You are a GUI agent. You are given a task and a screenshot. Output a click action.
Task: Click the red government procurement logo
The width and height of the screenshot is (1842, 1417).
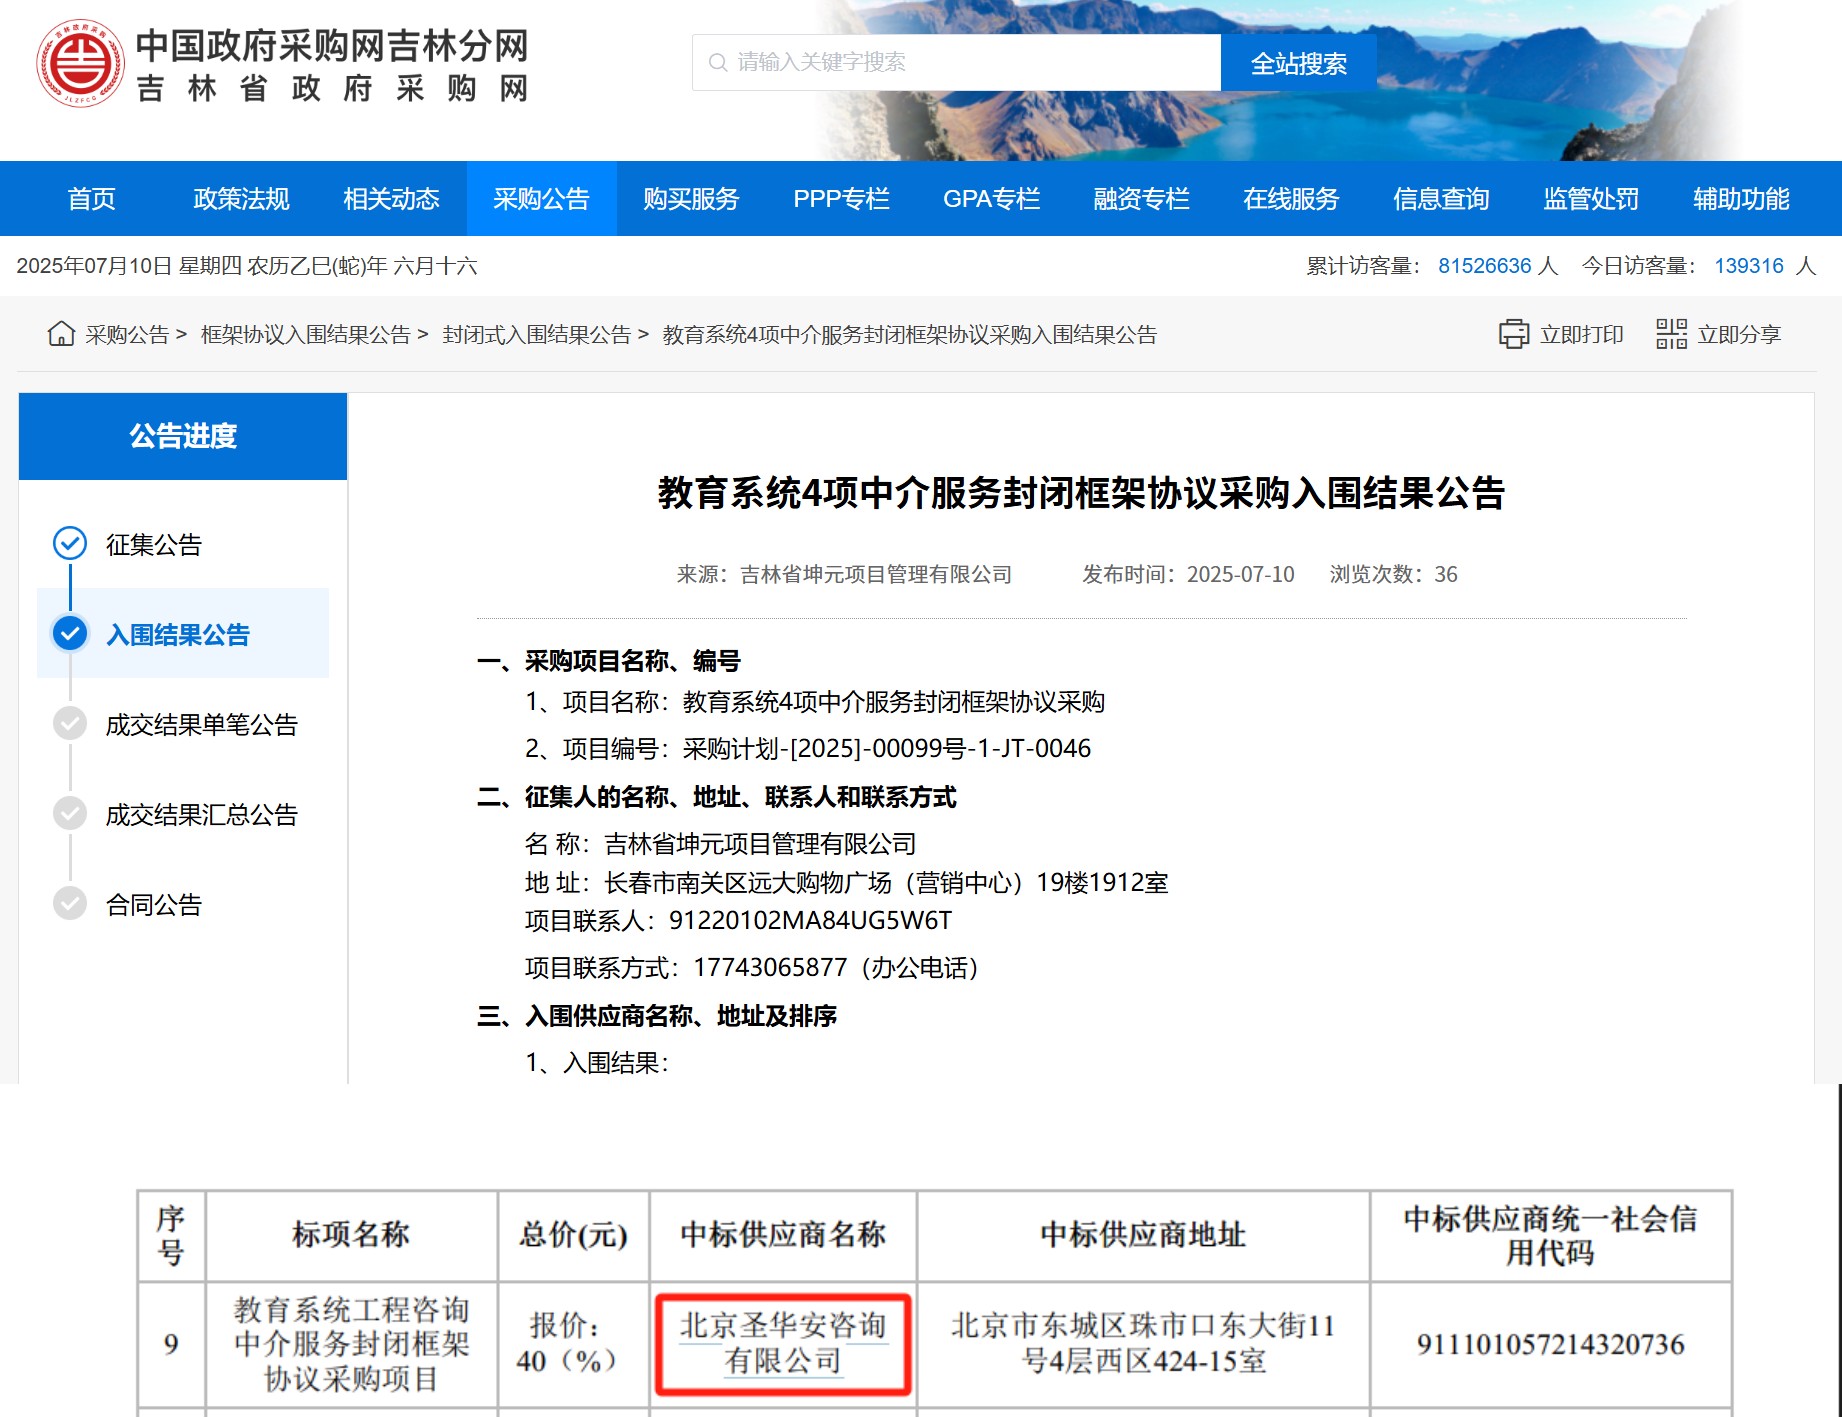80,63
